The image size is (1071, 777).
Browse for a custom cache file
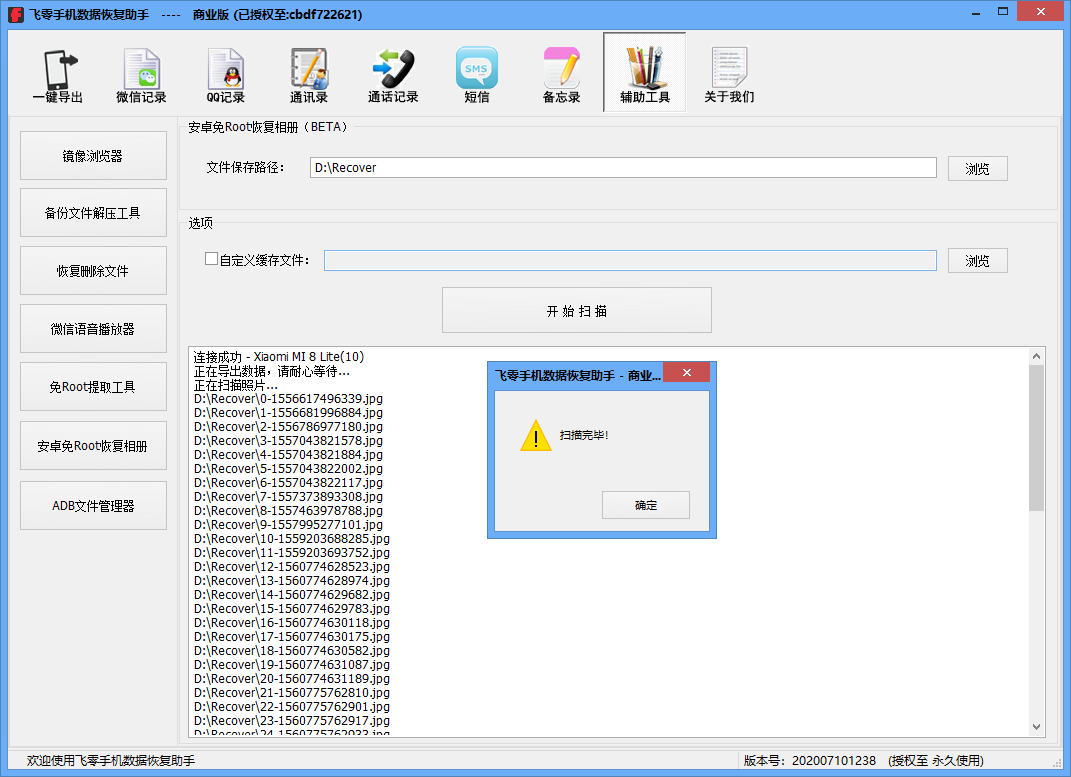pyautogui.click(x=977, y=260)
